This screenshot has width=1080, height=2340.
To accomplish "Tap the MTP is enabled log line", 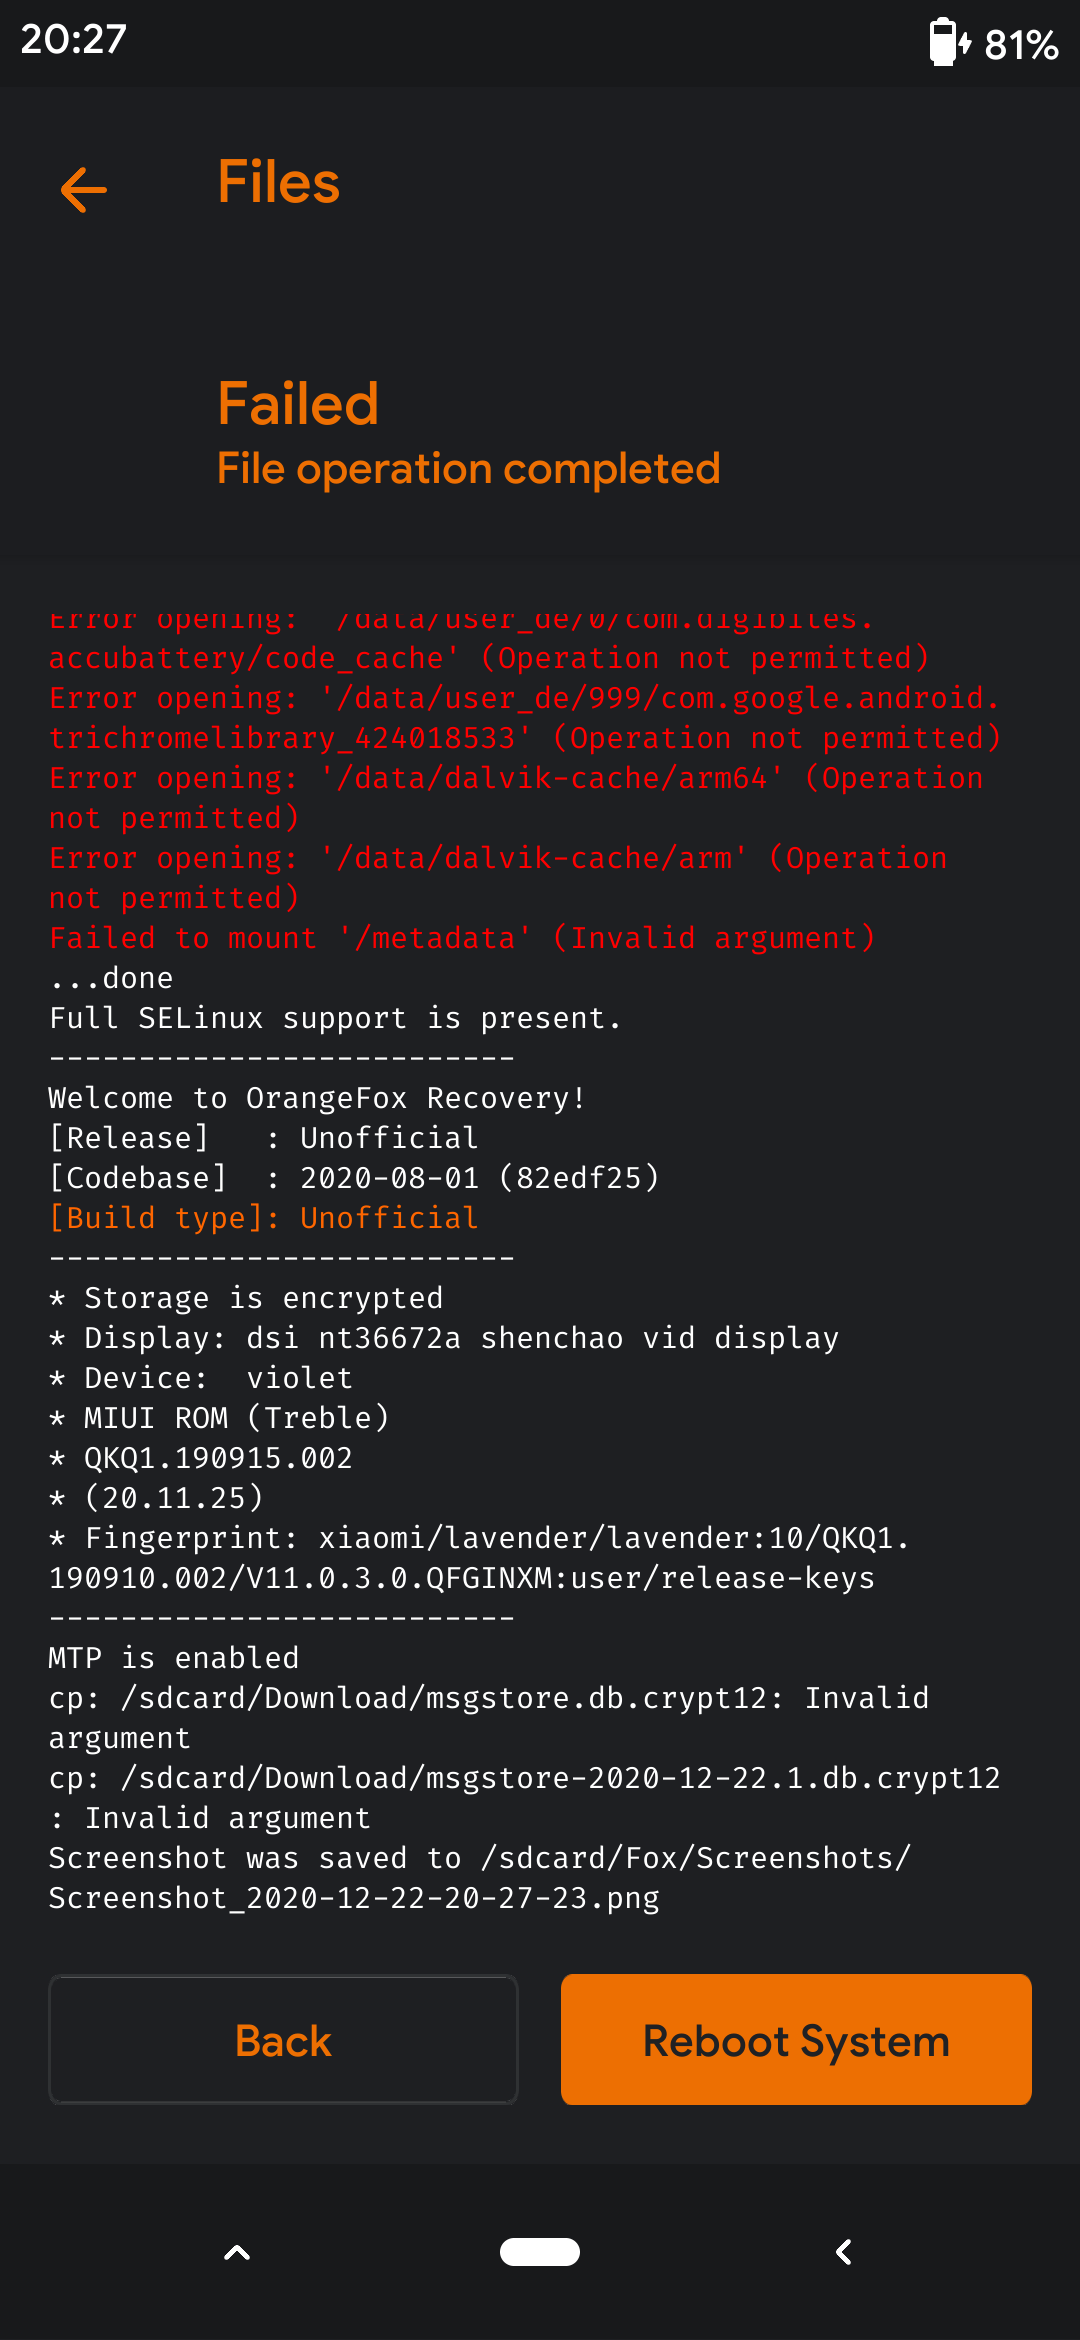I will pyautogui.click(x=174, y=1658).
